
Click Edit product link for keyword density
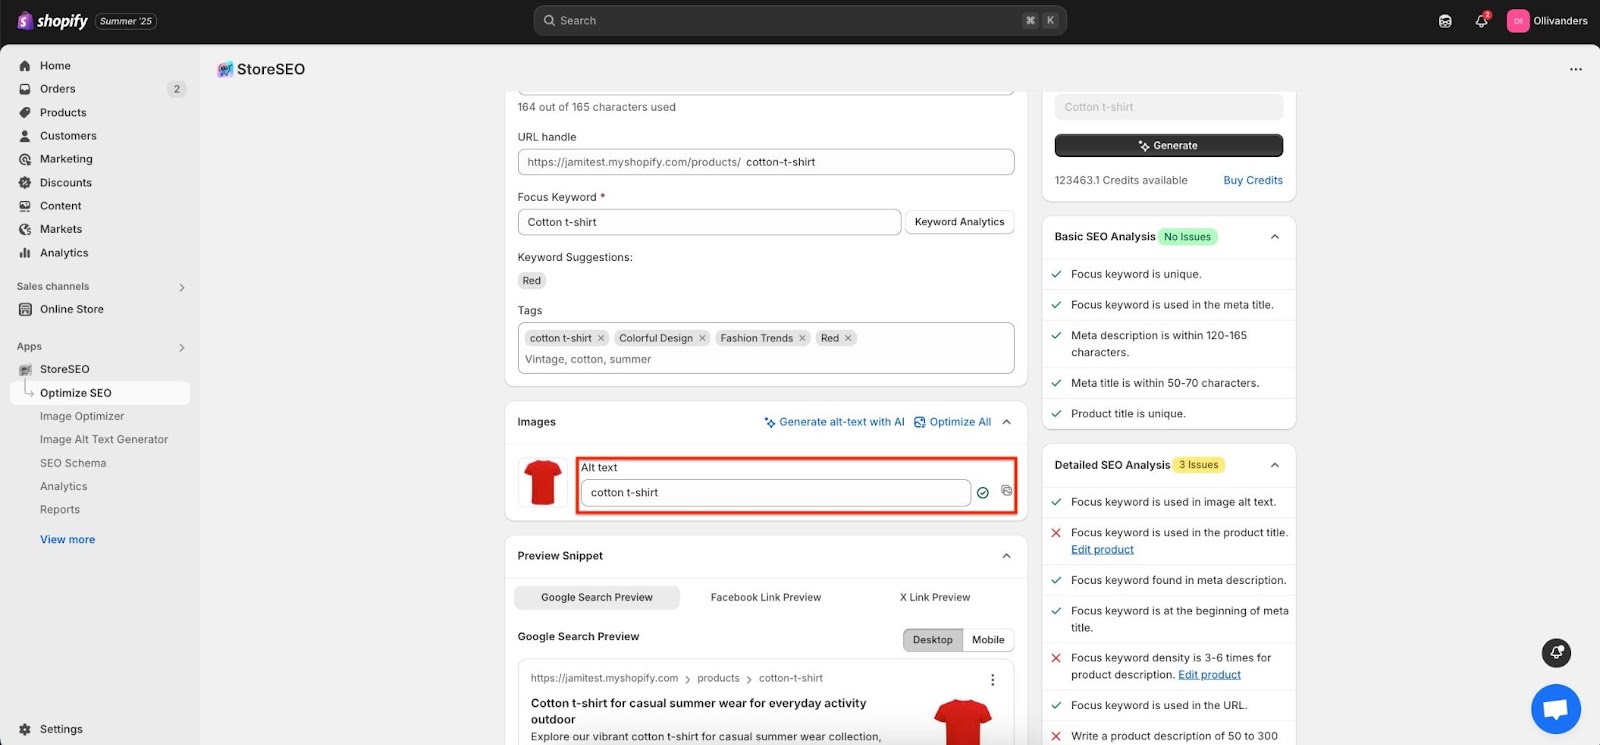(x=1209, y=675)
